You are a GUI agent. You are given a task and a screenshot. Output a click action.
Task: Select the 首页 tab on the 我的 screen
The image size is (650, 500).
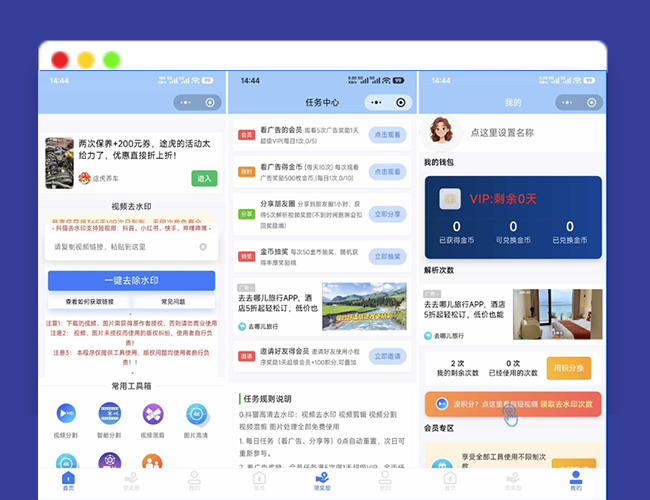(x=450, y=481)
